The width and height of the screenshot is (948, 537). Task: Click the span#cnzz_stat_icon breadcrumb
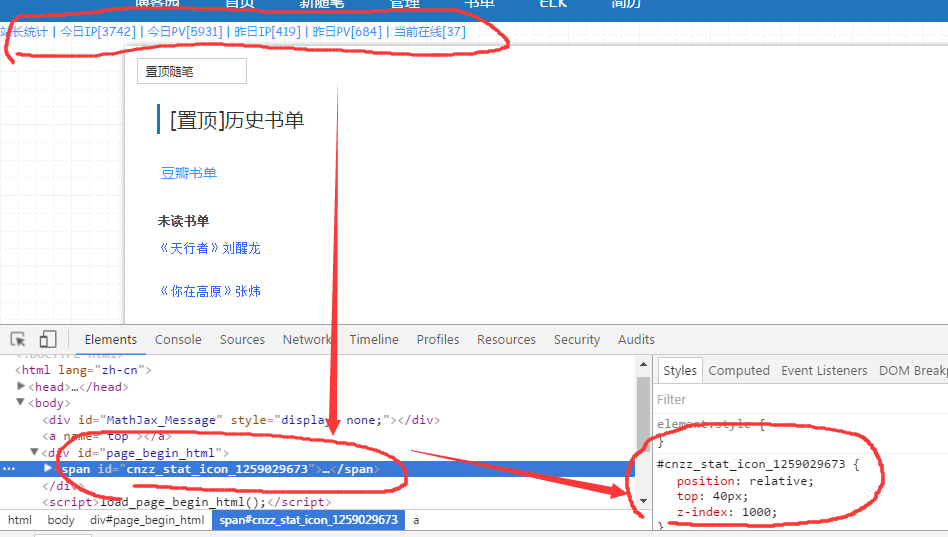click(x=308, y=520)
